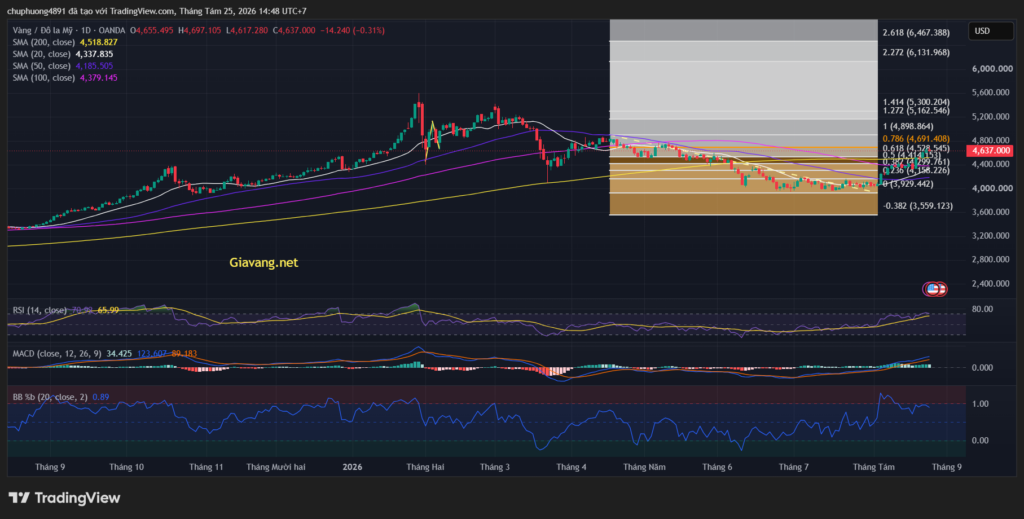Click the BB %b 1.00 axis label
The height and width of the screenshot is (519, 1024).
980,404
